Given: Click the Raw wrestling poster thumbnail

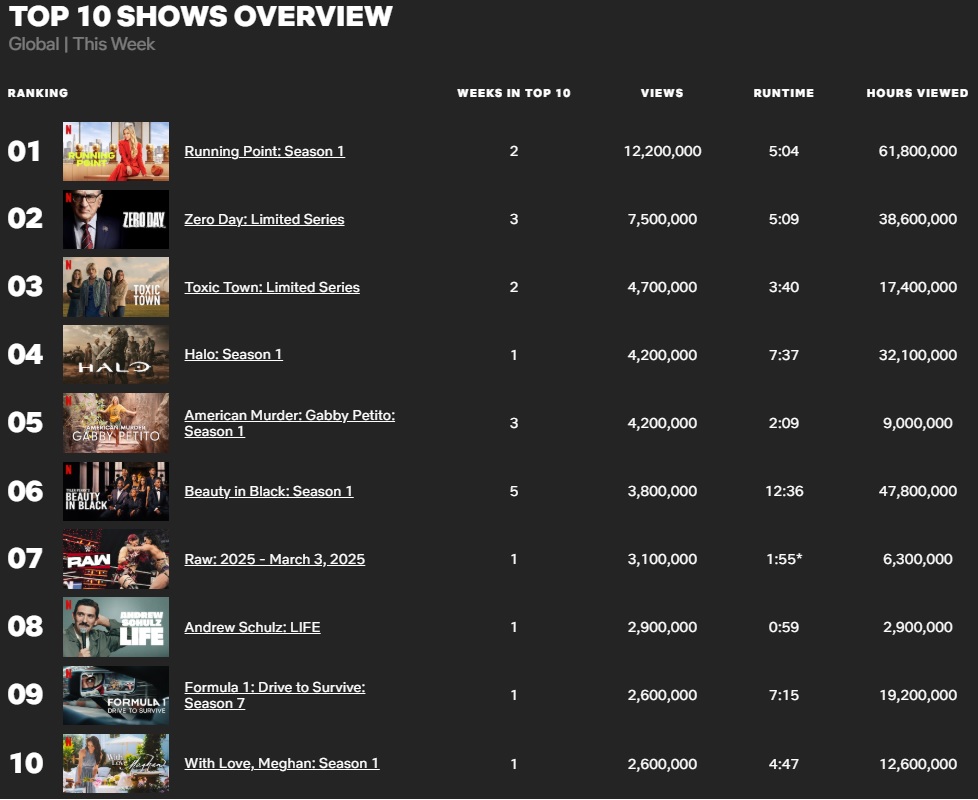Looking at the screenshot, I should pyautogui.click(x=116, y=559).
